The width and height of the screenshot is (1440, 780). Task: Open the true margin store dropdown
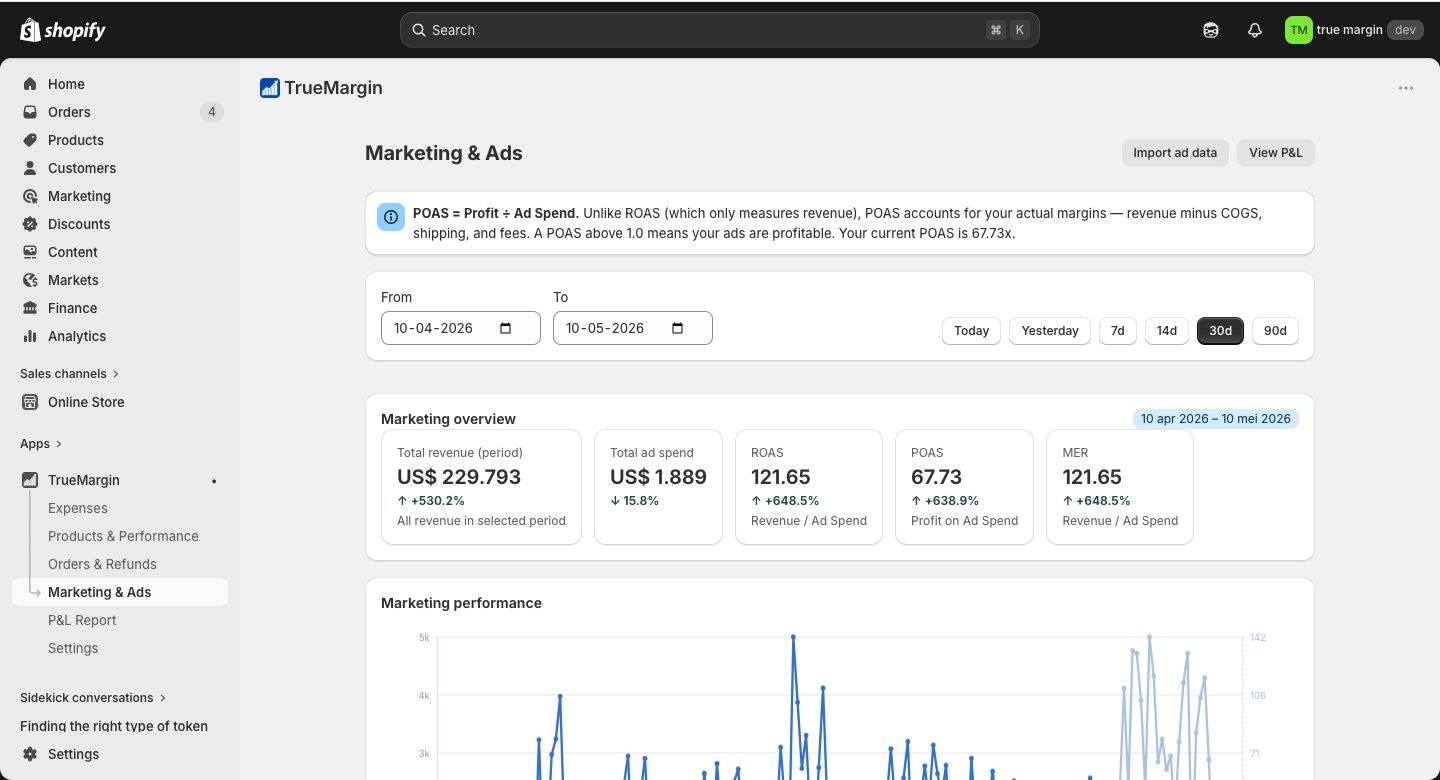click(1353, 30)
